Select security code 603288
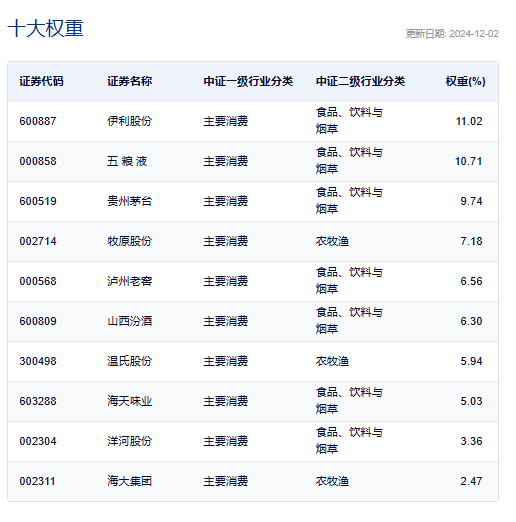 pyautogui.click(x=38, y=401)
